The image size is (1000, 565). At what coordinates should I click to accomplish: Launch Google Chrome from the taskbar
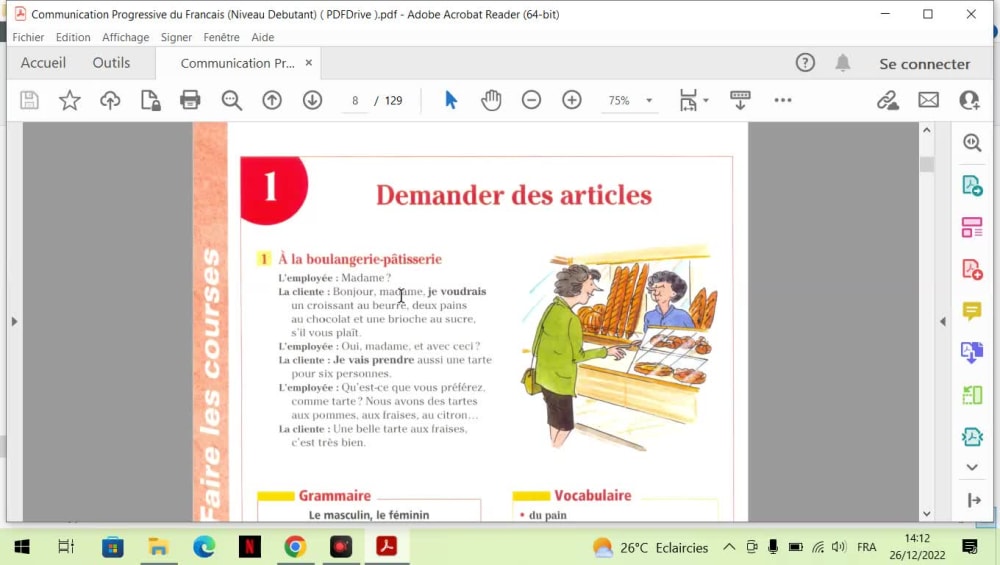(x=295, y=547)
